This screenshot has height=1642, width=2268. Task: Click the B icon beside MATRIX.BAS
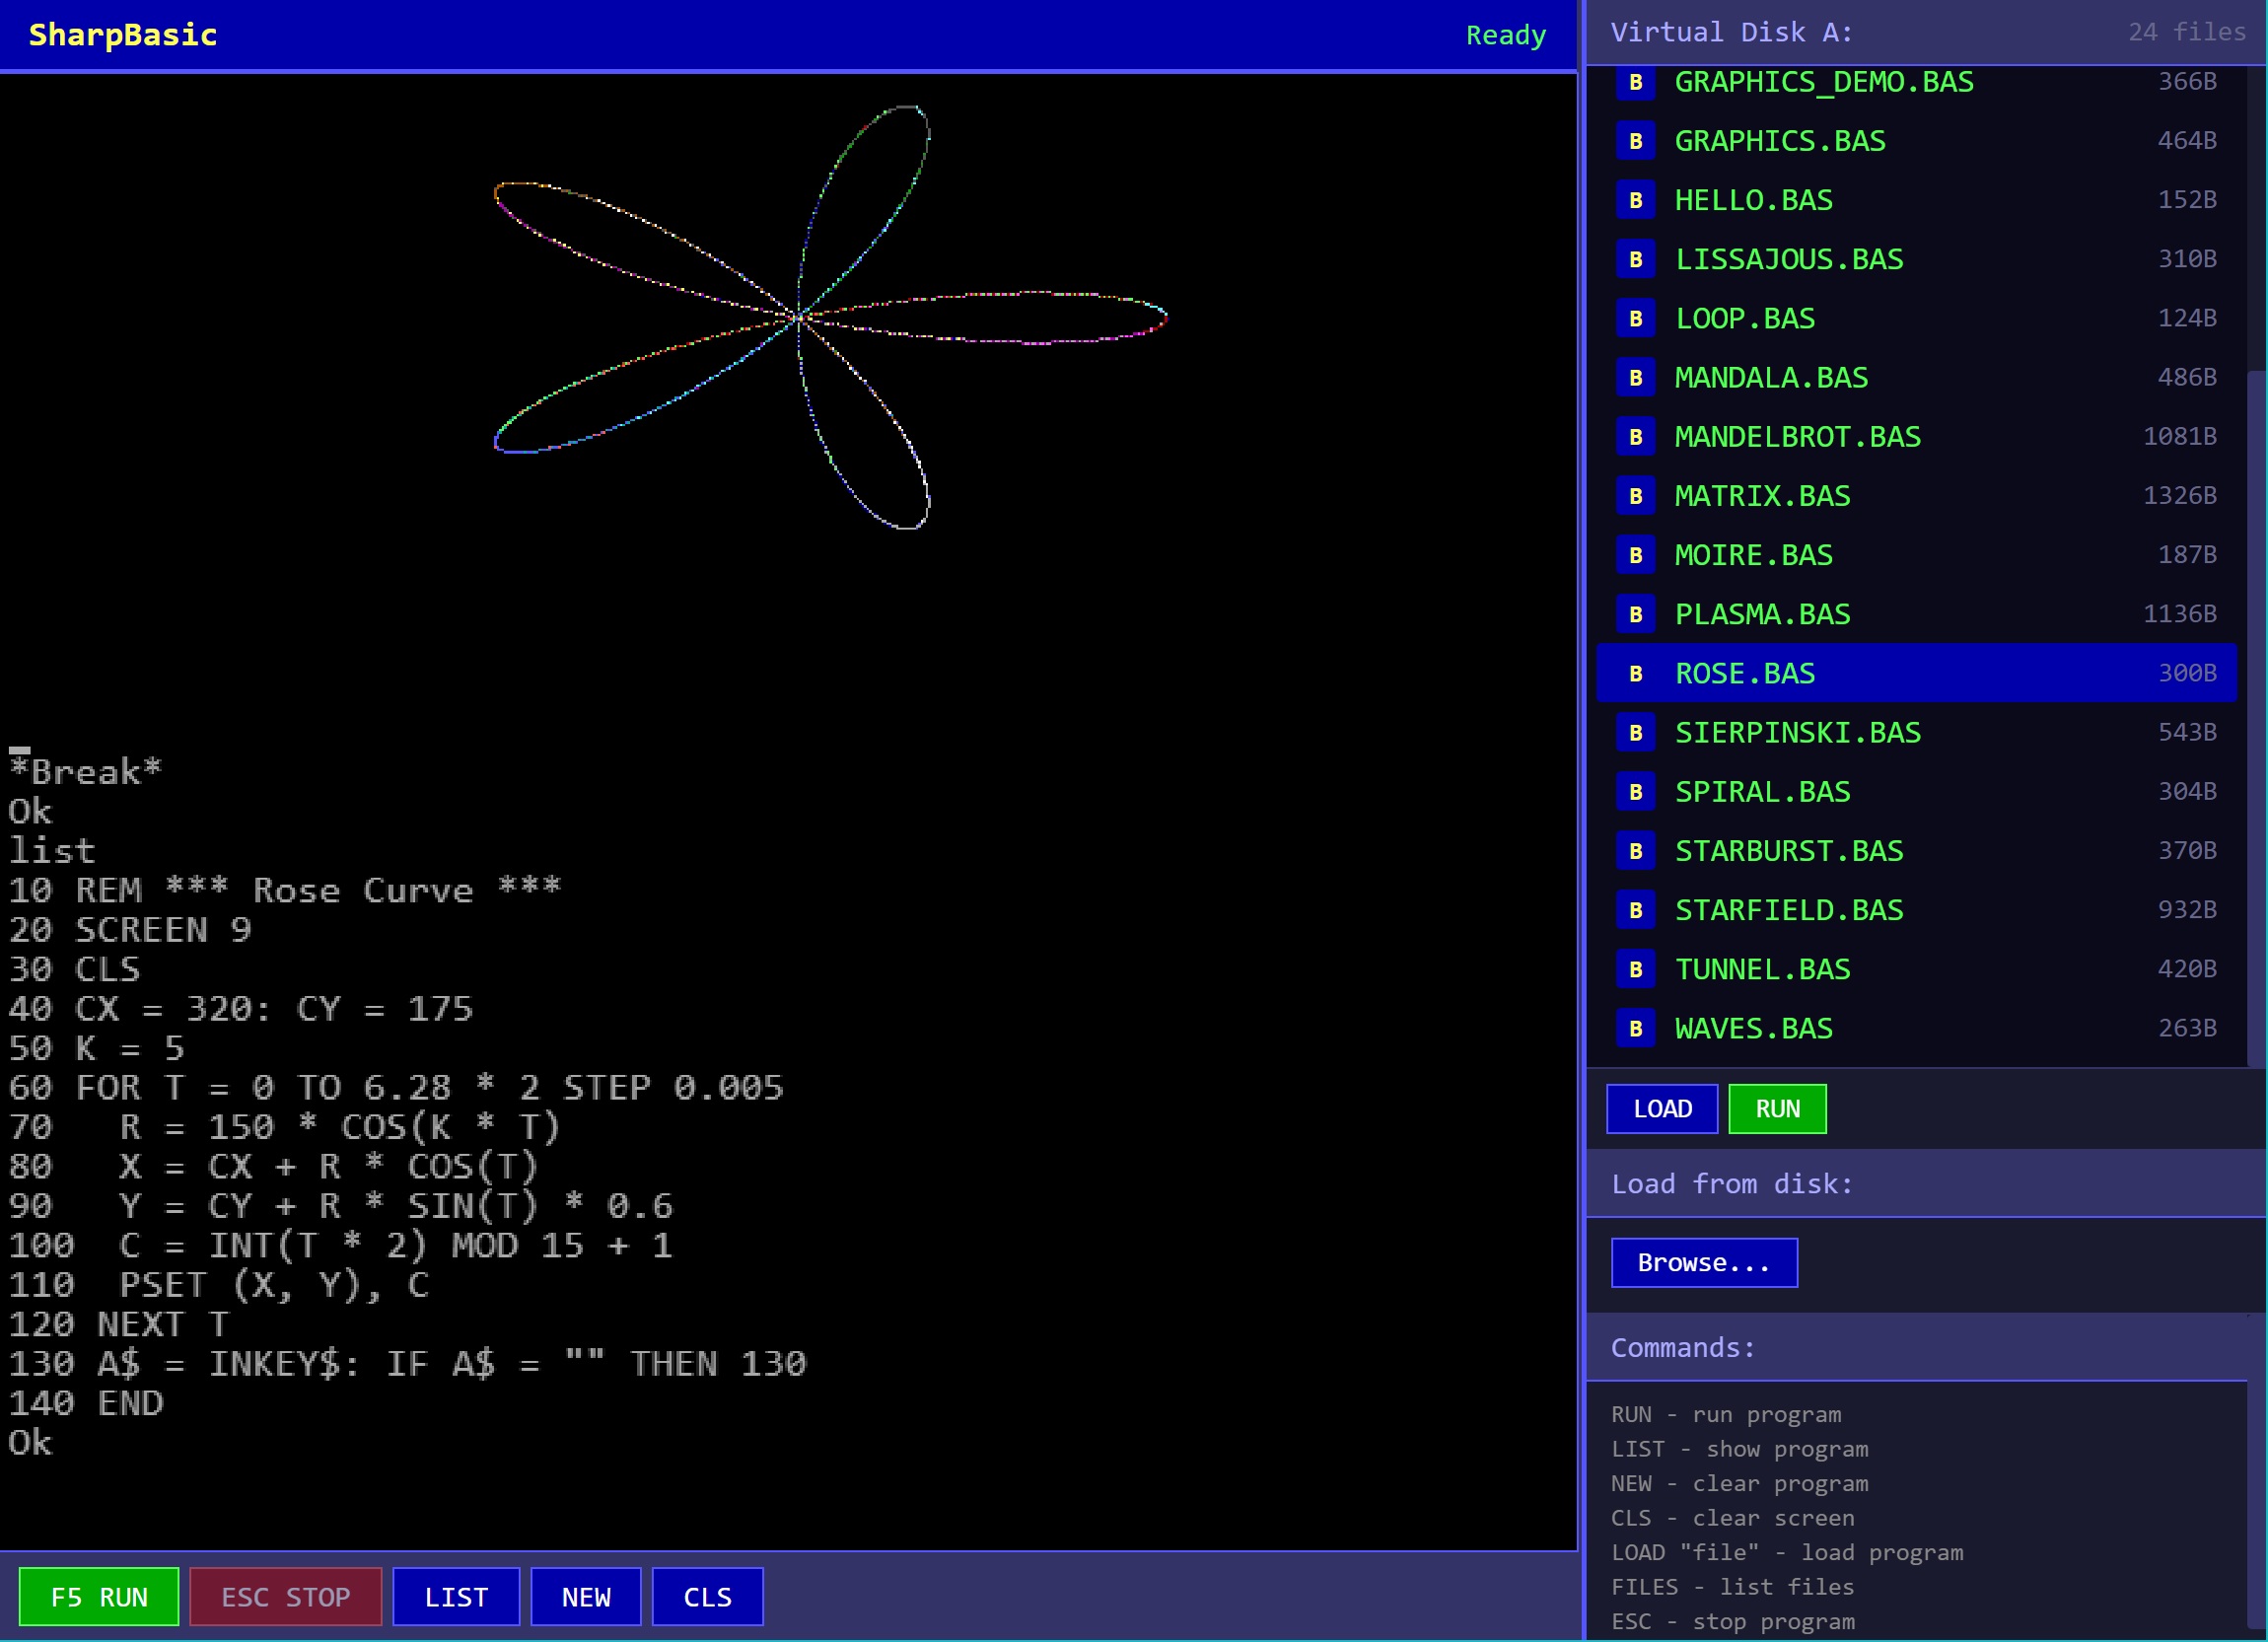pyautogui.click(x=1635, y=496)
